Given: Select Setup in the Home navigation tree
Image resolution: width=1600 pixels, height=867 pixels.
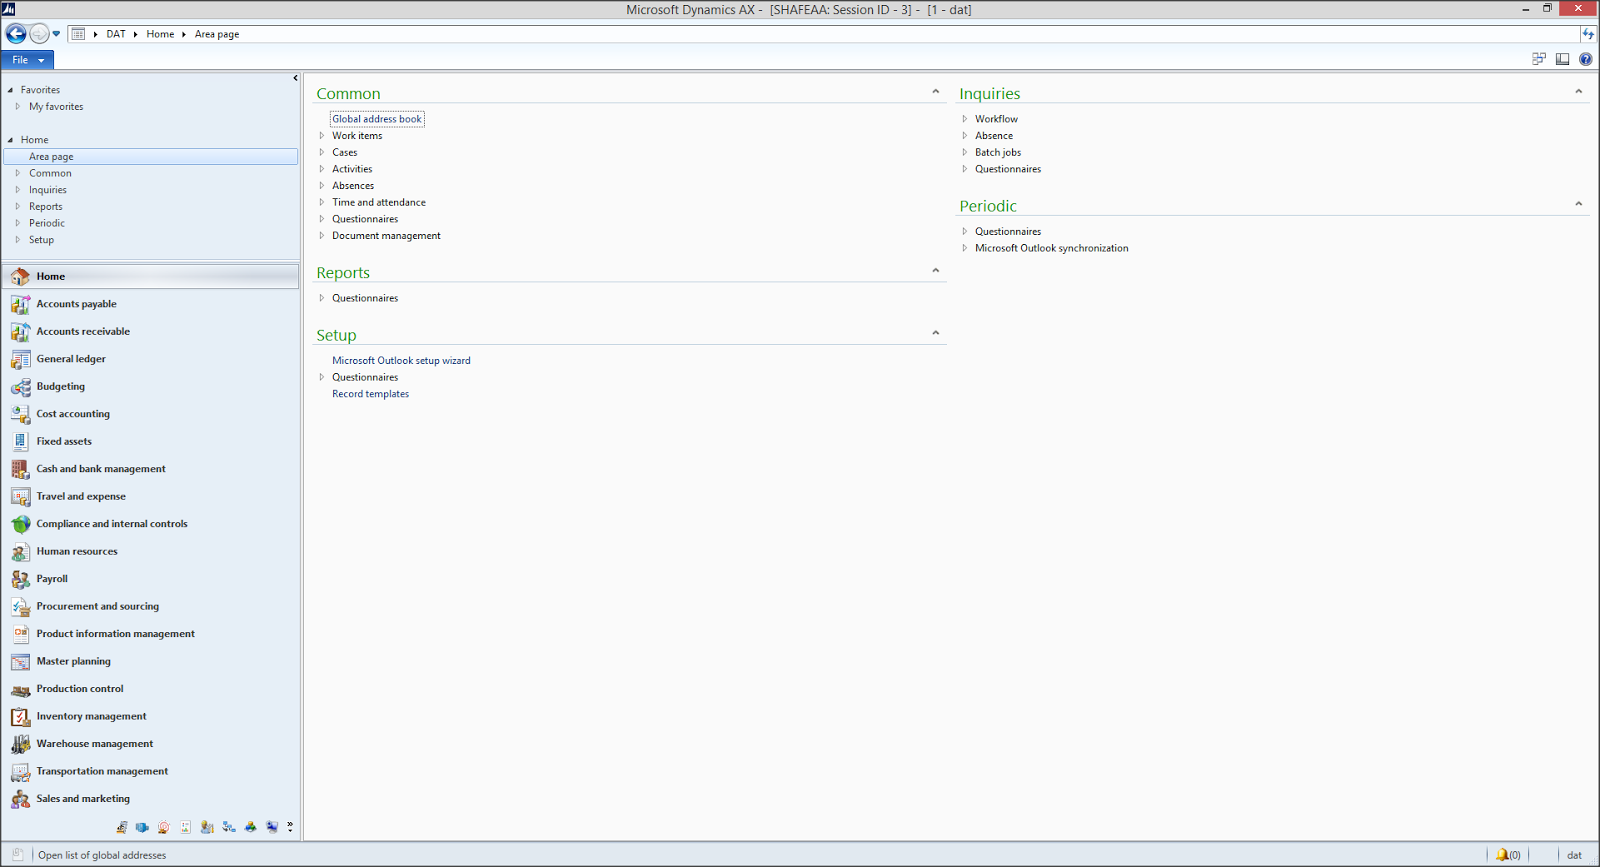Looking at the screenshot, I should coord(41,240).
